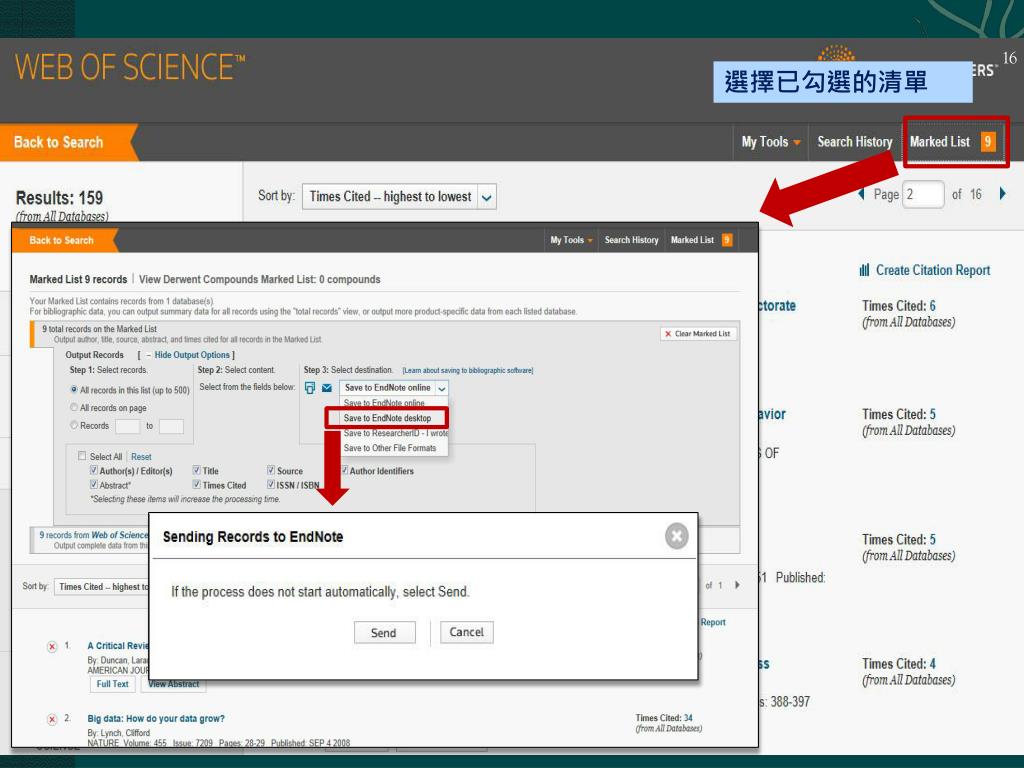Viewport: 1024px width, 768px height.
Task: Expand My Tools menu on results page
Action: point(771,142)
